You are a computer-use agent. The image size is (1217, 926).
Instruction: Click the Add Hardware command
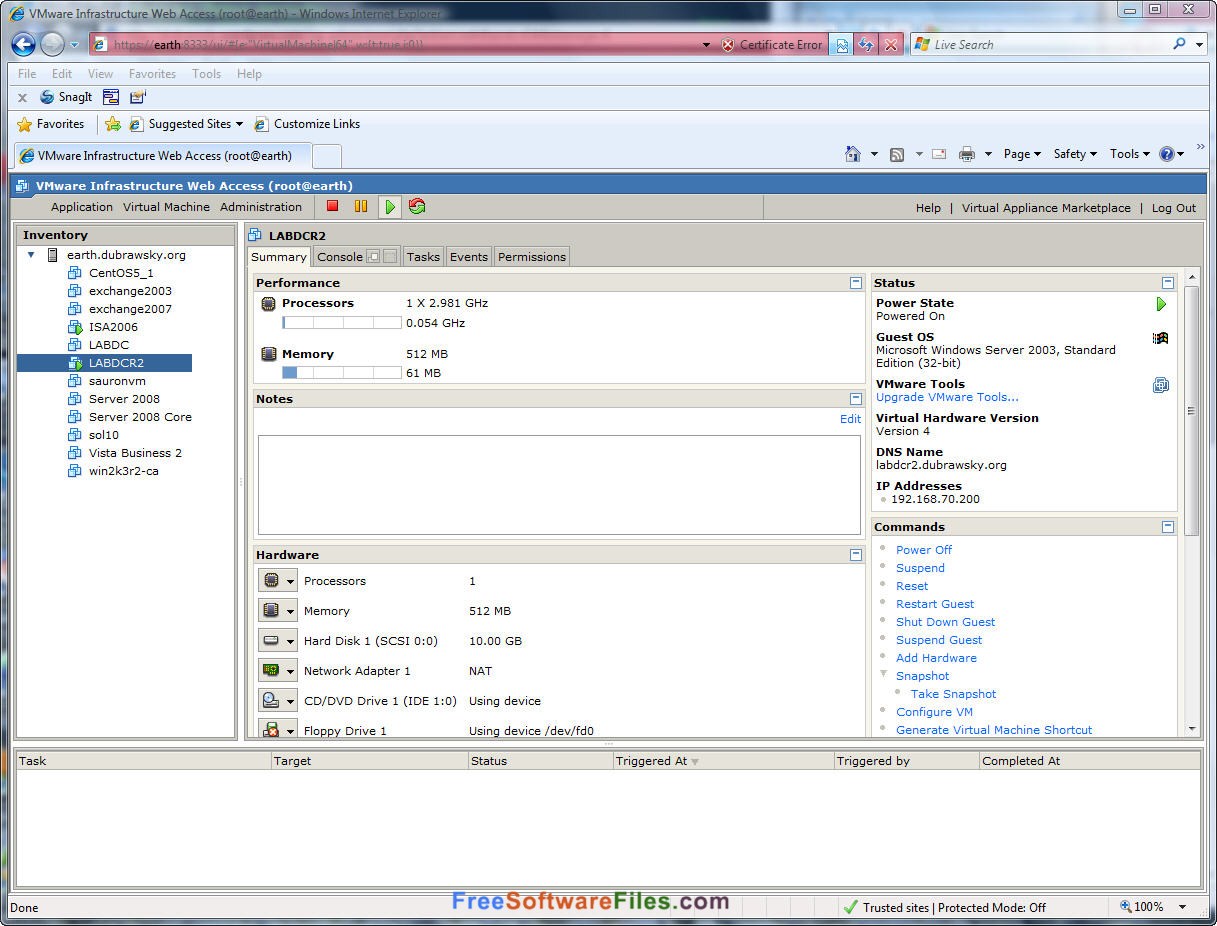pos(936,658)
